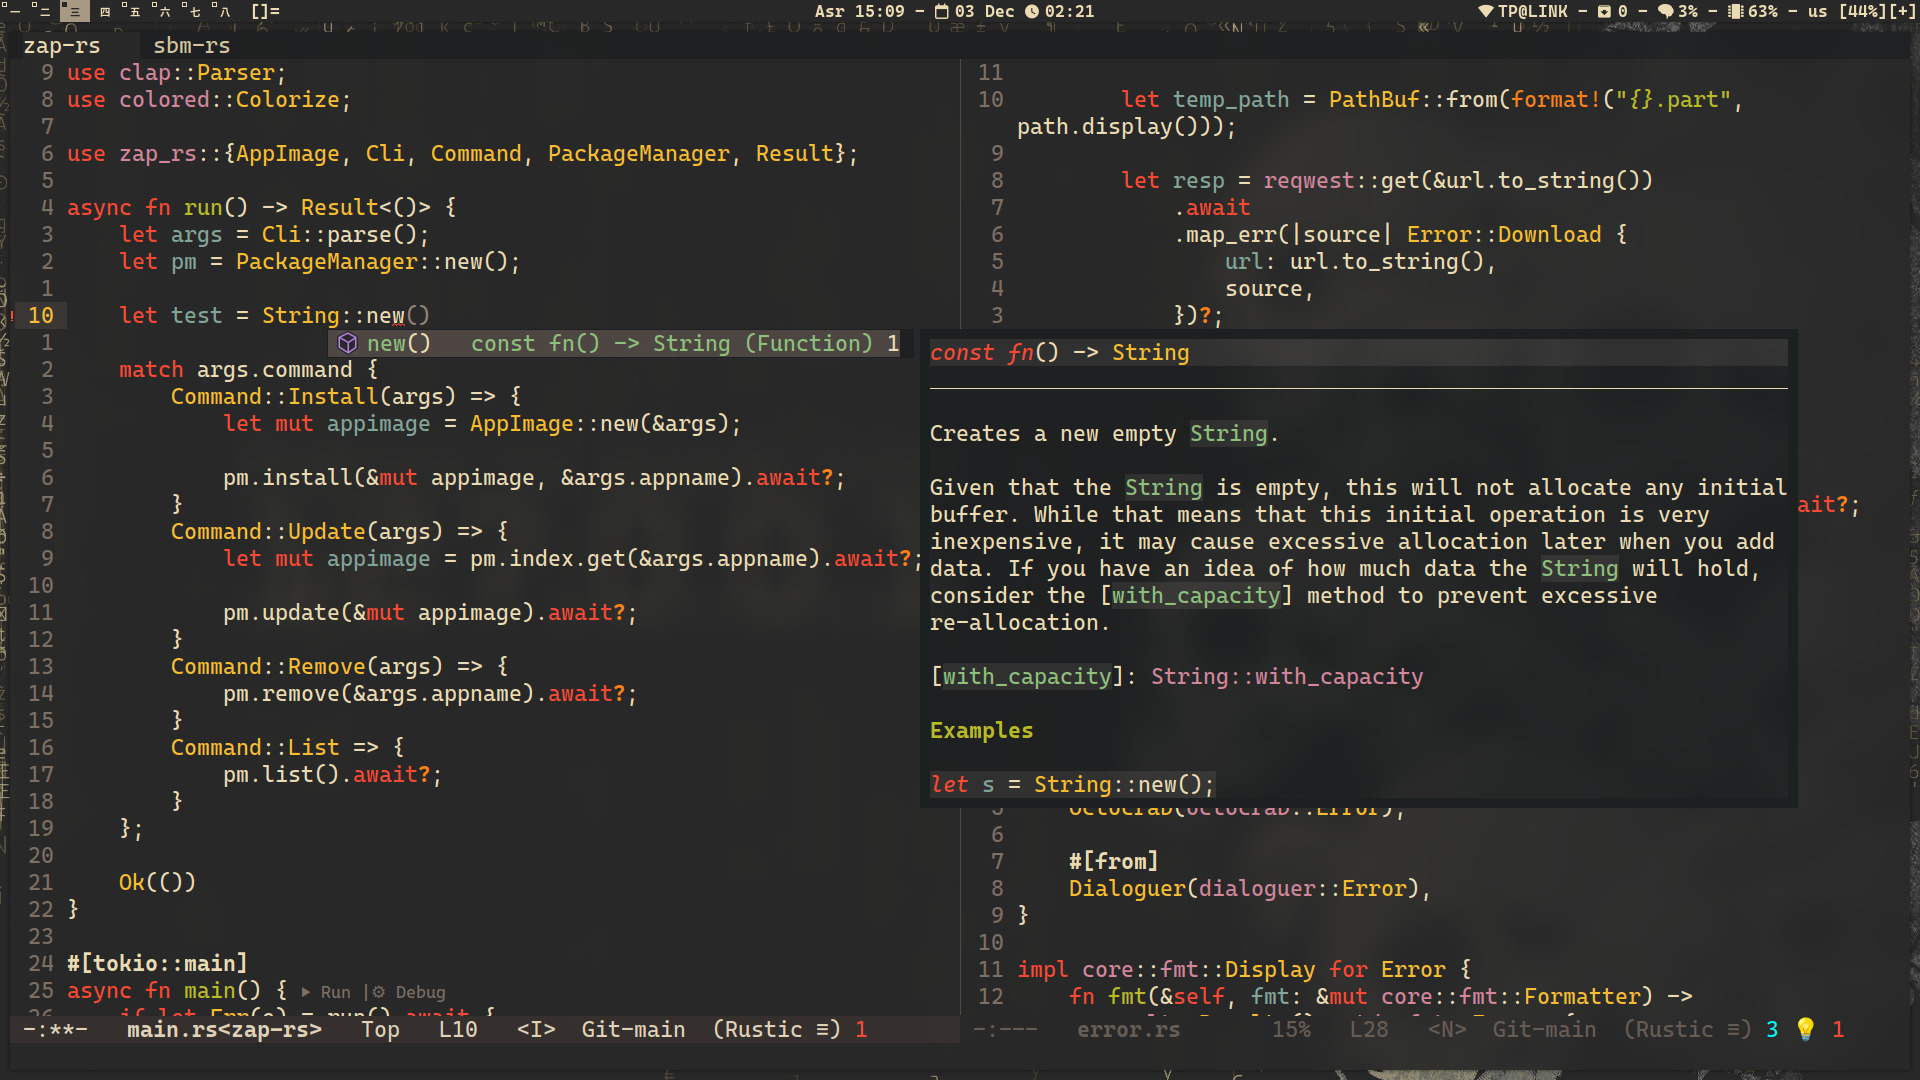Click the Git-main indicator in left modeline
Screen dimensions: 1920x1080
pyautogui.click(x=633, y=1029)
